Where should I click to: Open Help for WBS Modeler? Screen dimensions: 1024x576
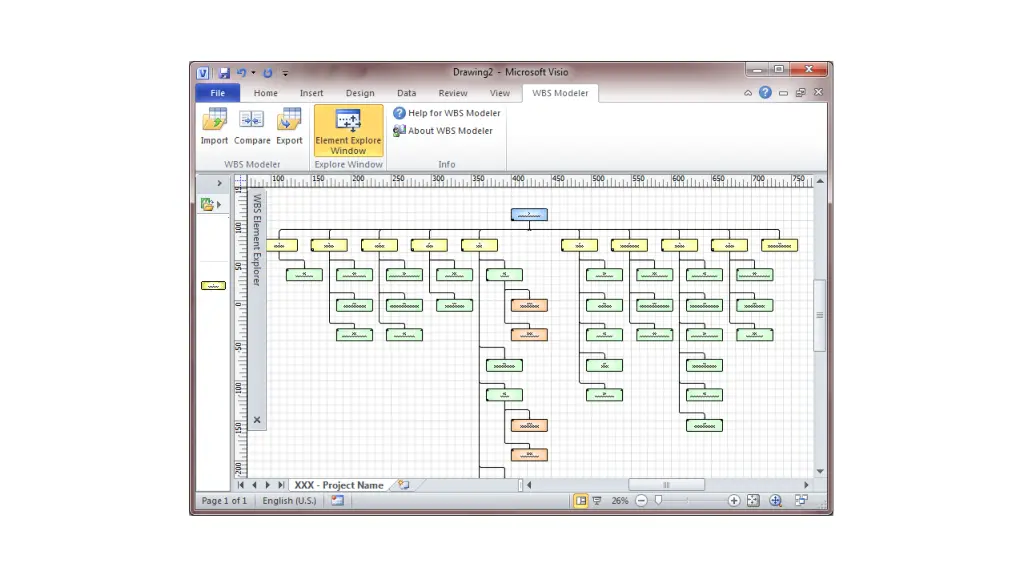coord(447,113)
